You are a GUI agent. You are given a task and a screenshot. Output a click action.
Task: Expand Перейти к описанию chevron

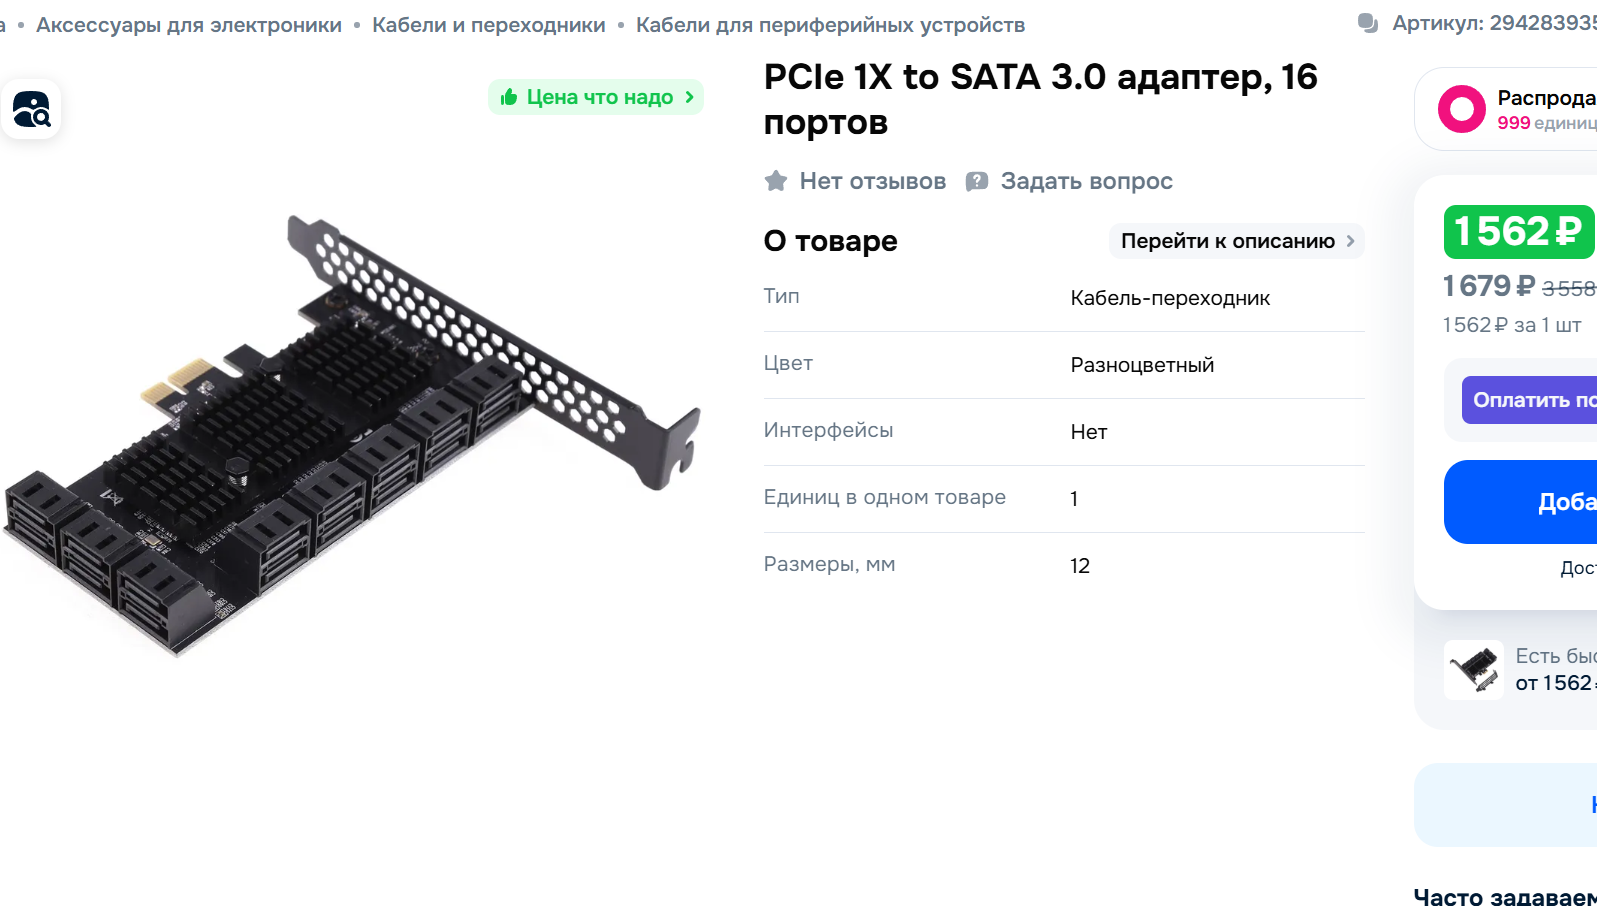[1350, 241]
